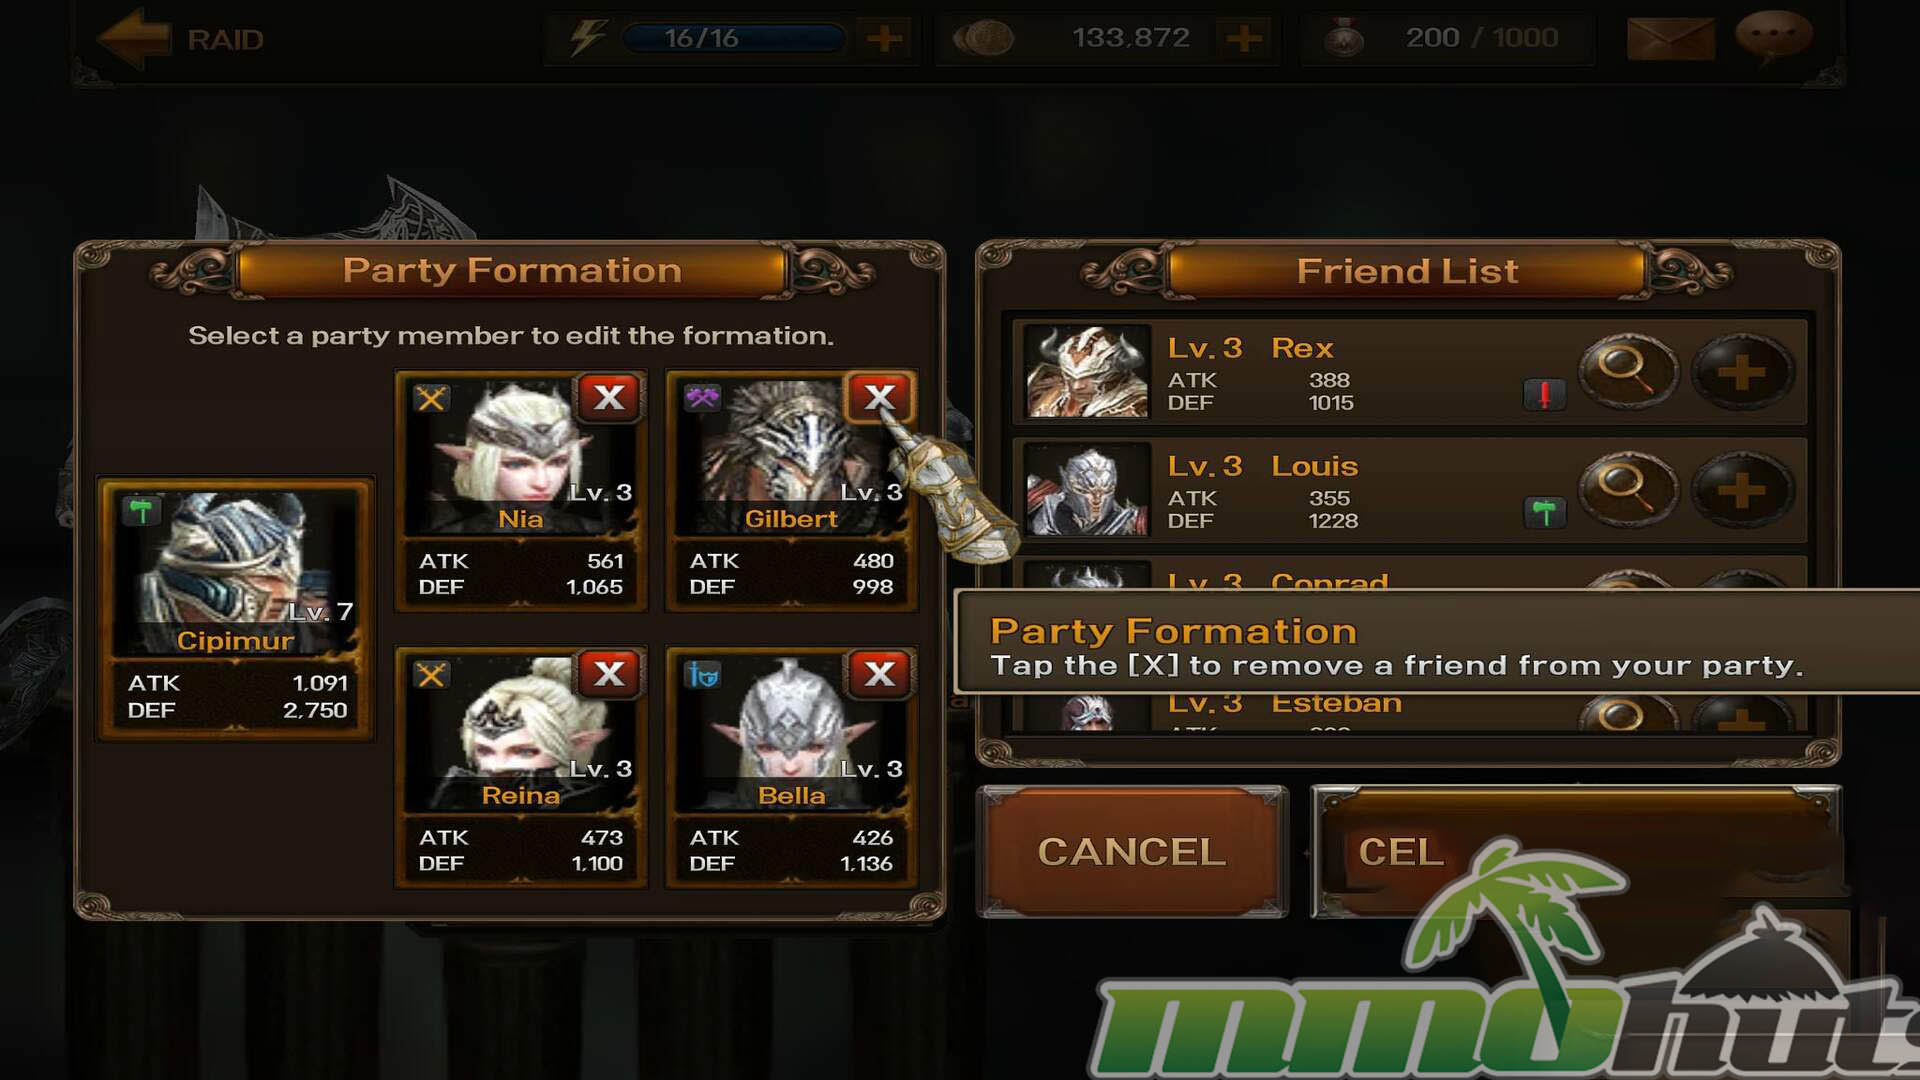Click the energy bar showing 16/16
This screenshot has width=1920, height=1080.
733,39
